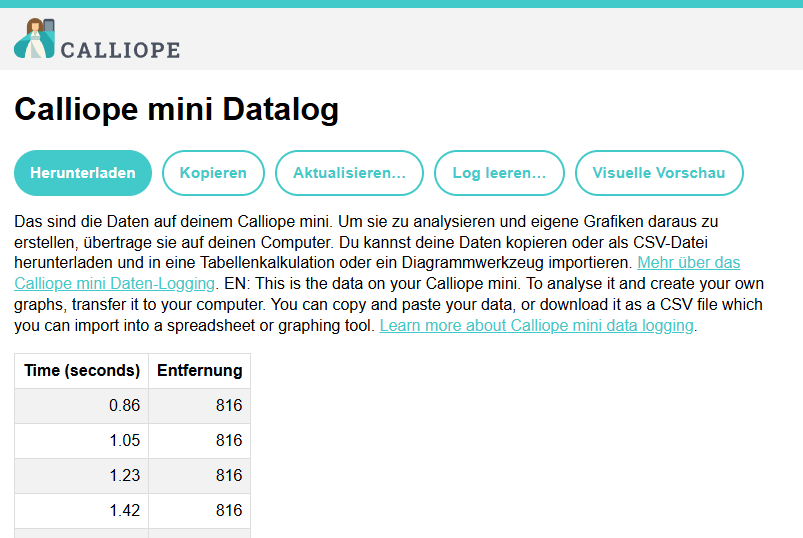Image resolution: width=803 pixels, height=538 pixels.
Task: Click the Calliope logo icon
Action: coord(35,39)
